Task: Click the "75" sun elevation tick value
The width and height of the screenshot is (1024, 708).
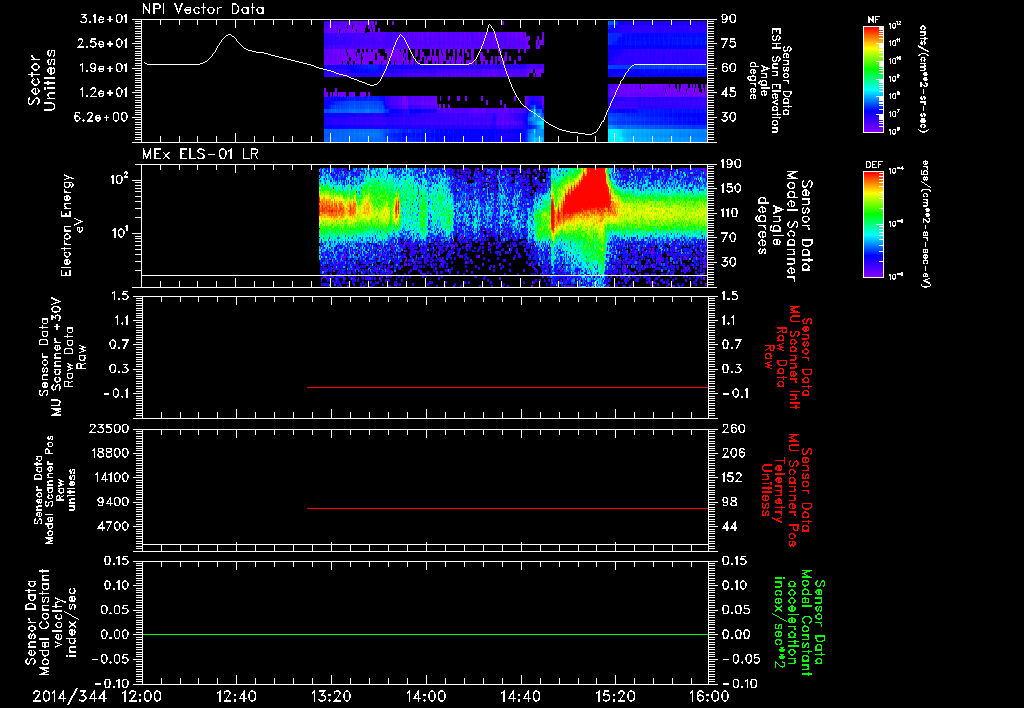Action: tap(729, 43)
